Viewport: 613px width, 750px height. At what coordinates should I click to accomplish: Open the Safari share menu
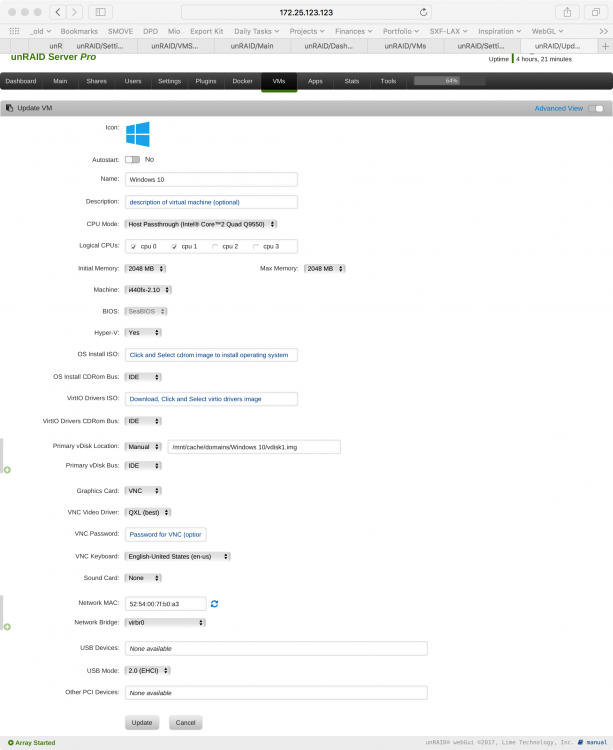567,12
